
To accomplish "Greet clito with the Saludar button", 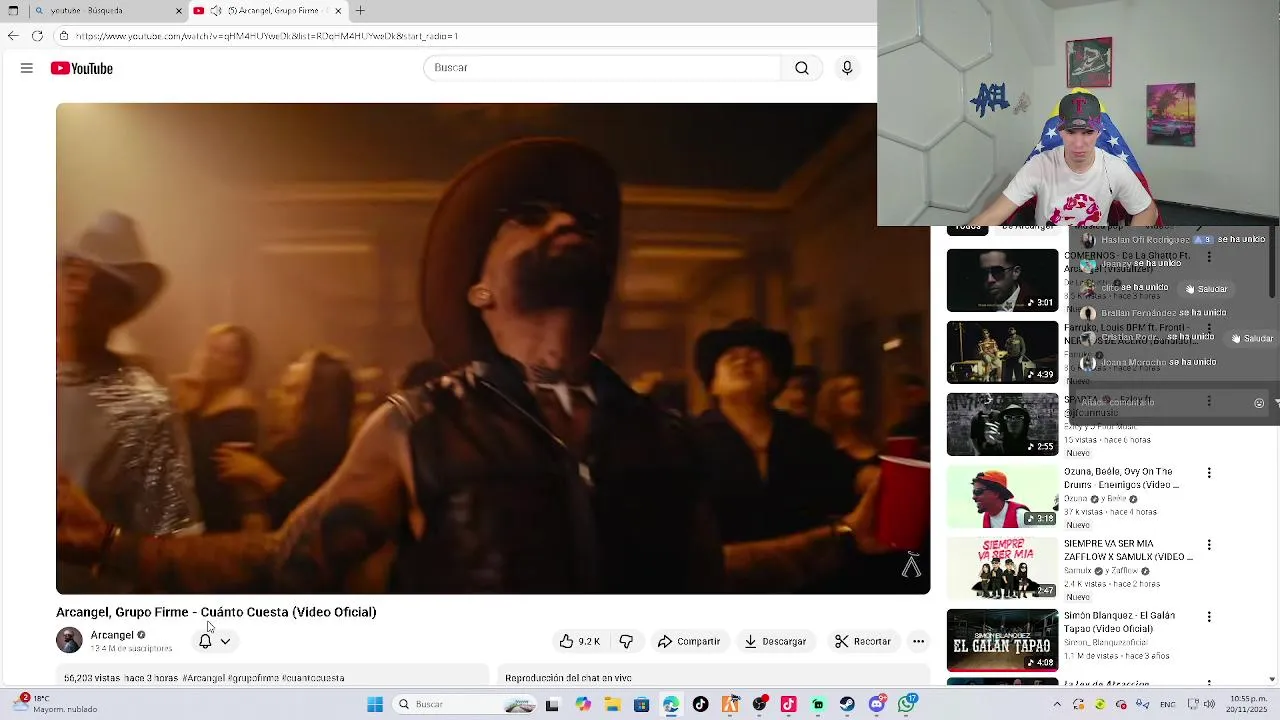I will point(1206,289).
